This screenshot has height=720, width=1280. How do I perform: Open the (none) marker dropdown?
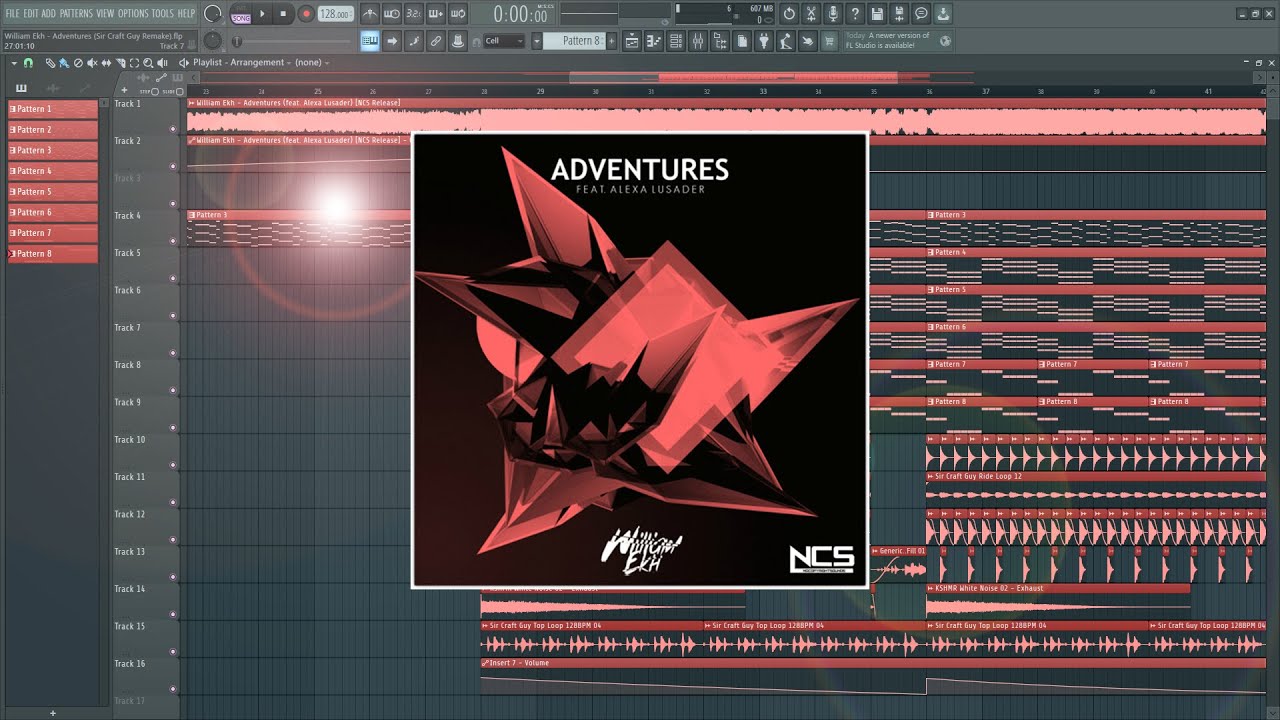coord(312,62)
